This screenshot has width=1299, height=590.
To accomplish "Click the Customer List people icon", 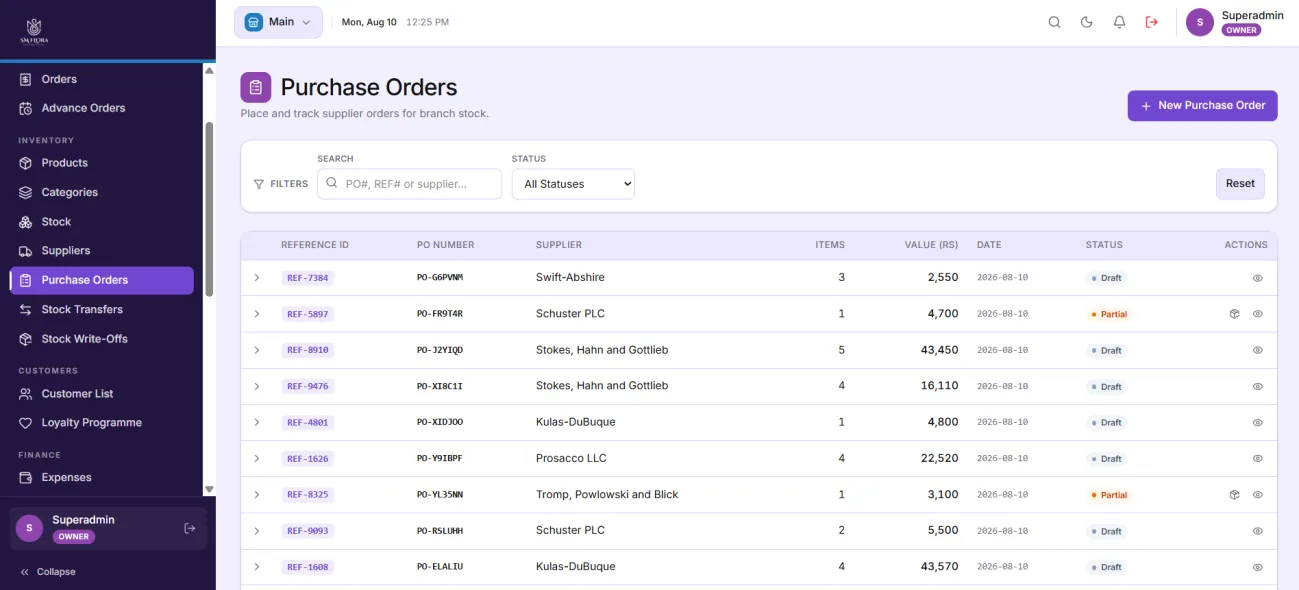I will 26,394.
